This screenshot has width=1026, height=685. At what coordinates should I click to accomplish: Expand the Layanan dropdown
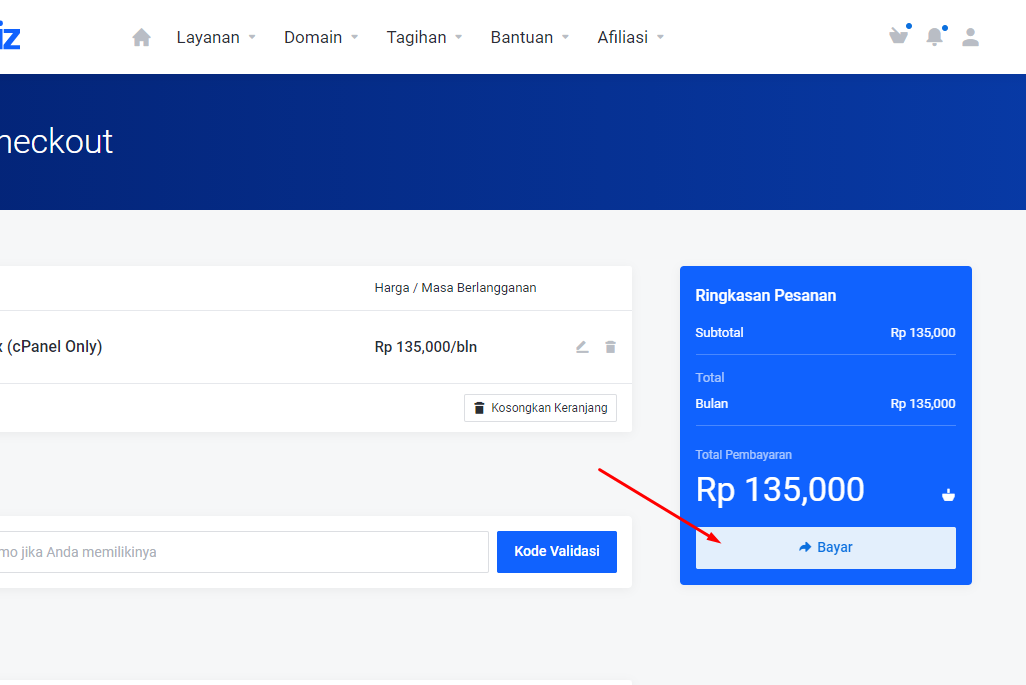click(x=216, y=37)
